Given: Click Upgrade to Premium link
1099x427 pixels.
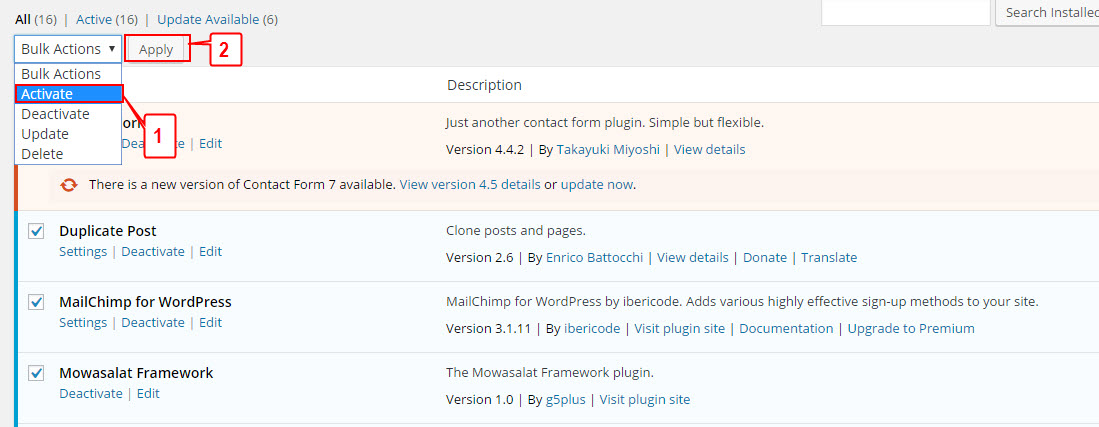Looking at the screenshot, I should tap(911, 328).
